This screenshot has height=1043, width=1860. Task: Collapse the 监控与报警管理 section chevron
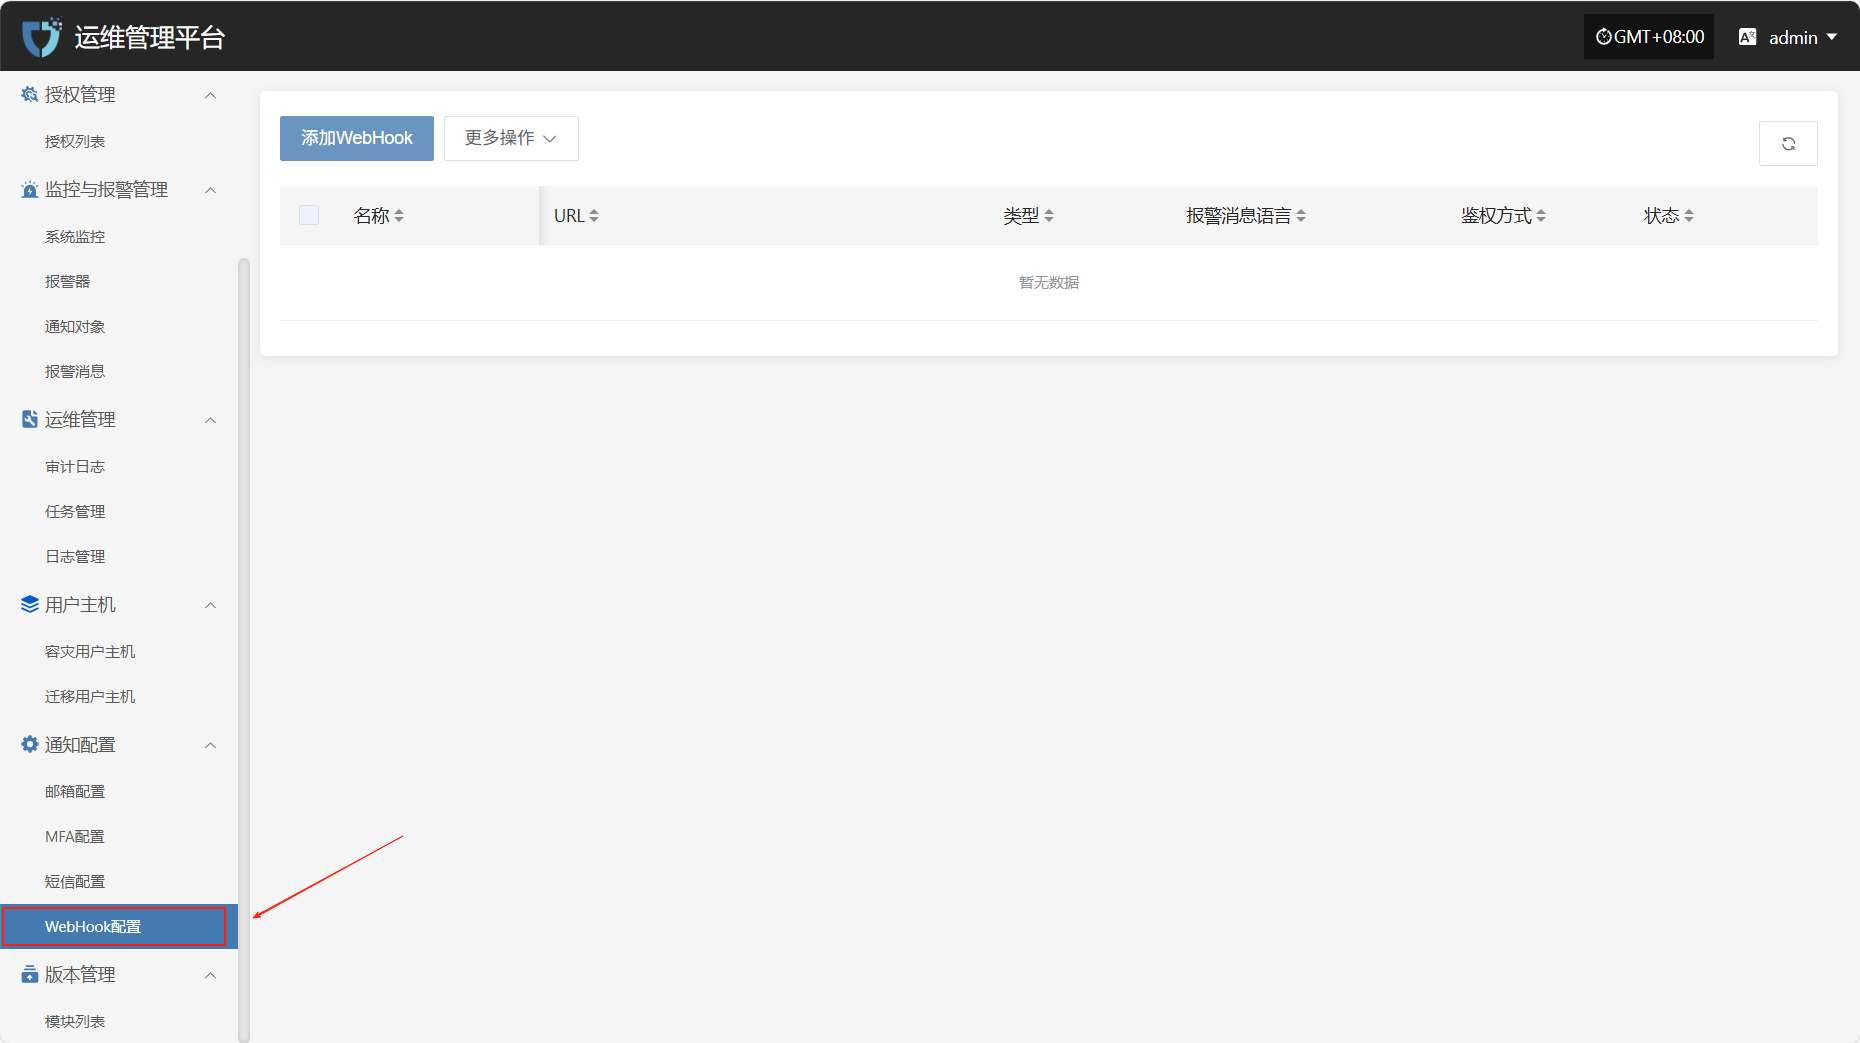pos(210,190)
